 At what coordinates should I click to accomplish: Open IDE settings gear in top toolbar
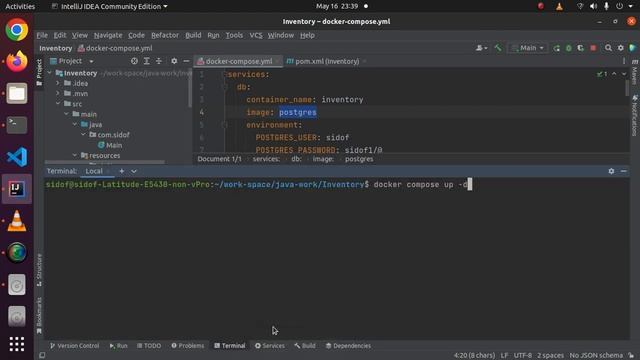(620, 48)
